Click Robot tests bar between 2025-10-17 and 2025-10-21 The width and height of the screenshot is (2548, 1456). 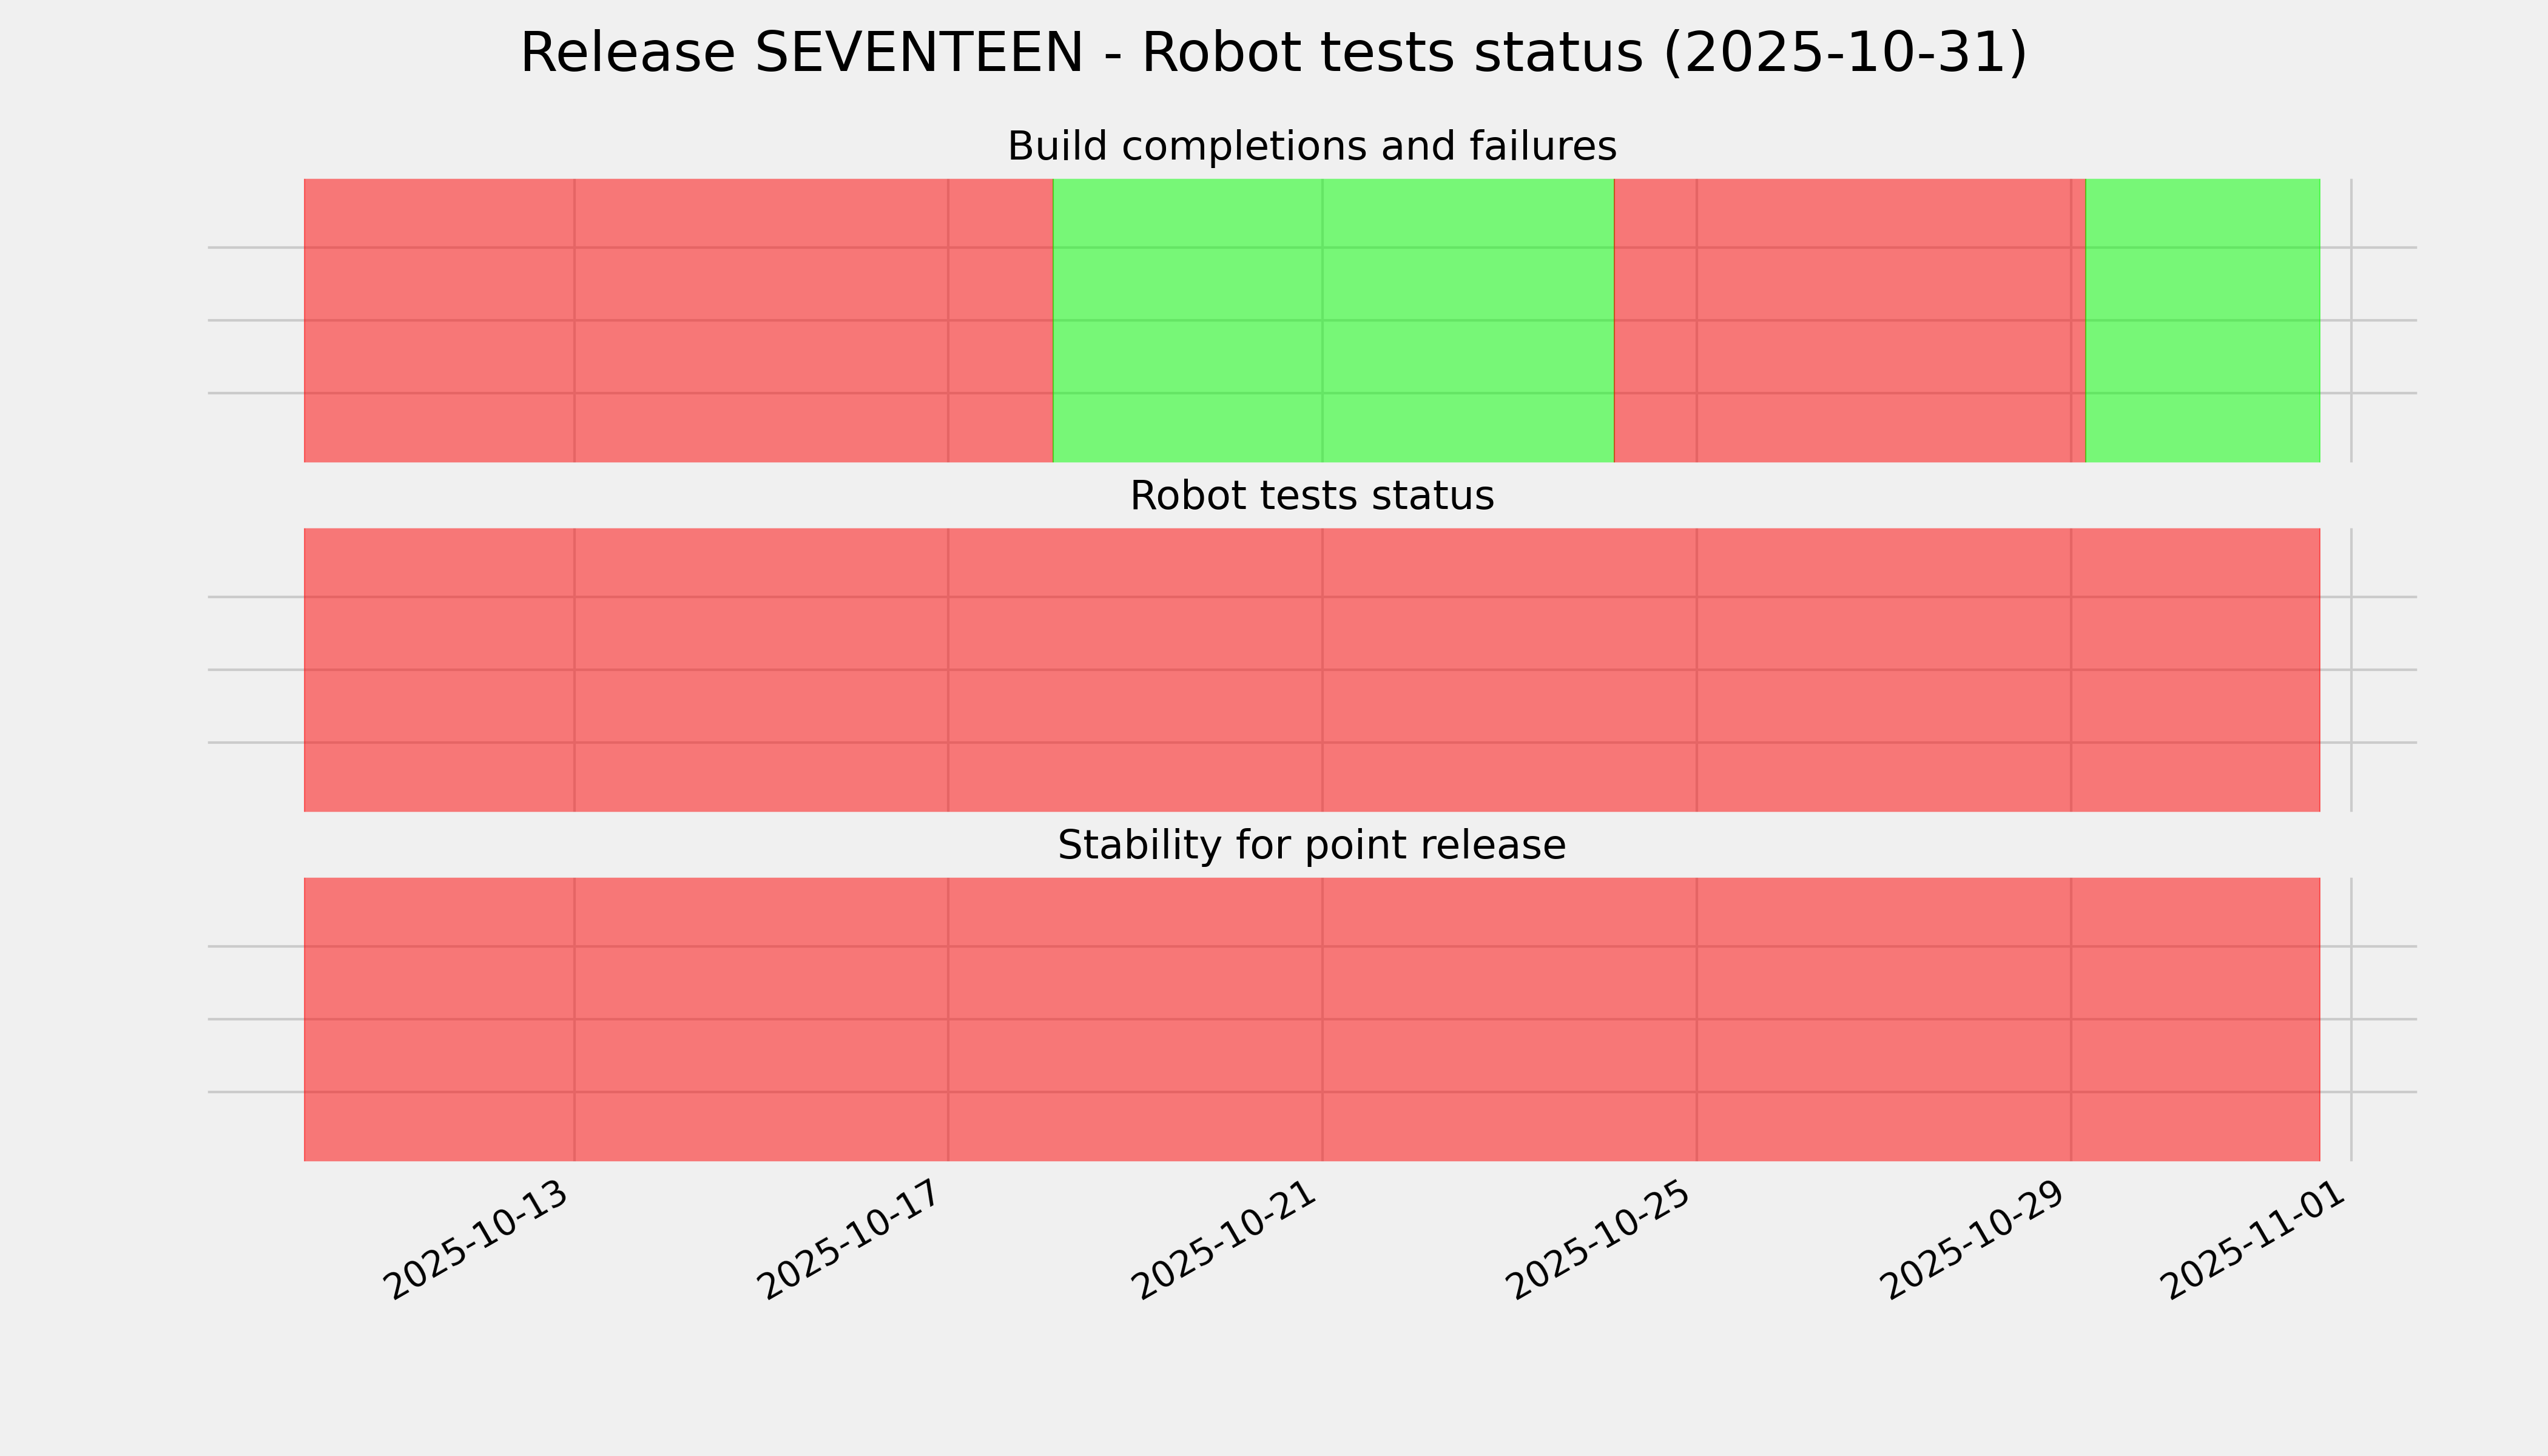point(1135,670)
